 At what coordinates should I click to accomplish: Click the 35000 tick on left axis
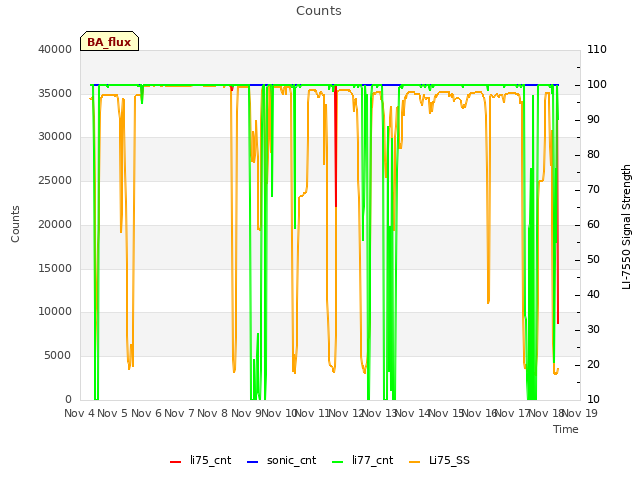point(55,93)
